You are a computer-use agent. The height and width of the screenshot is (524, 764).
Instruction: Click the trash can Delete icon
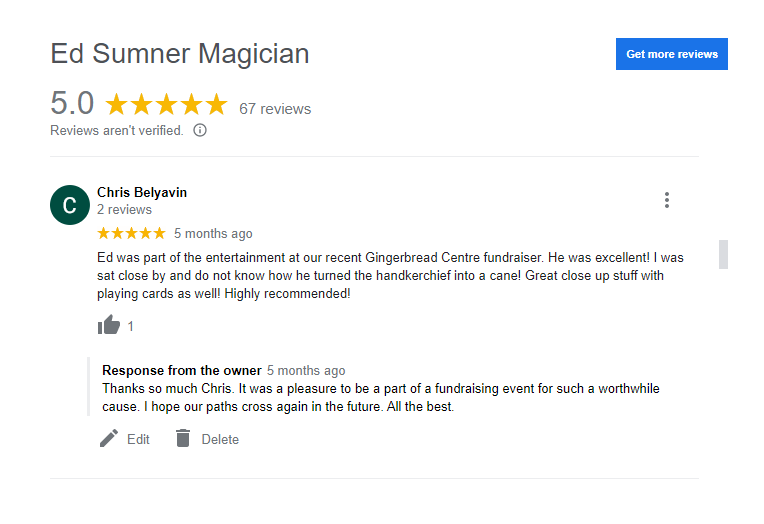pos(183,438)
